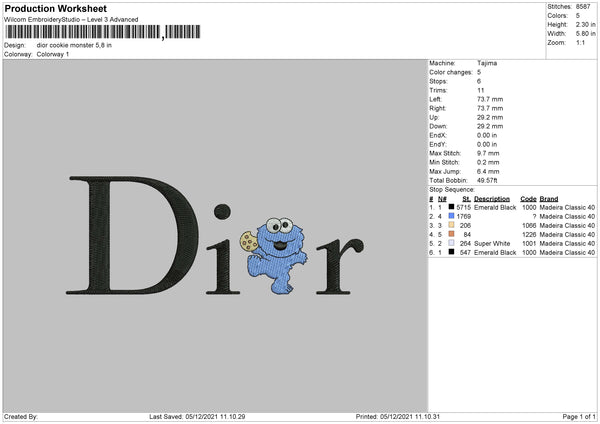Click the large letter D in the design
Viewport: 600px width, 424px height.
coord(132,235)
